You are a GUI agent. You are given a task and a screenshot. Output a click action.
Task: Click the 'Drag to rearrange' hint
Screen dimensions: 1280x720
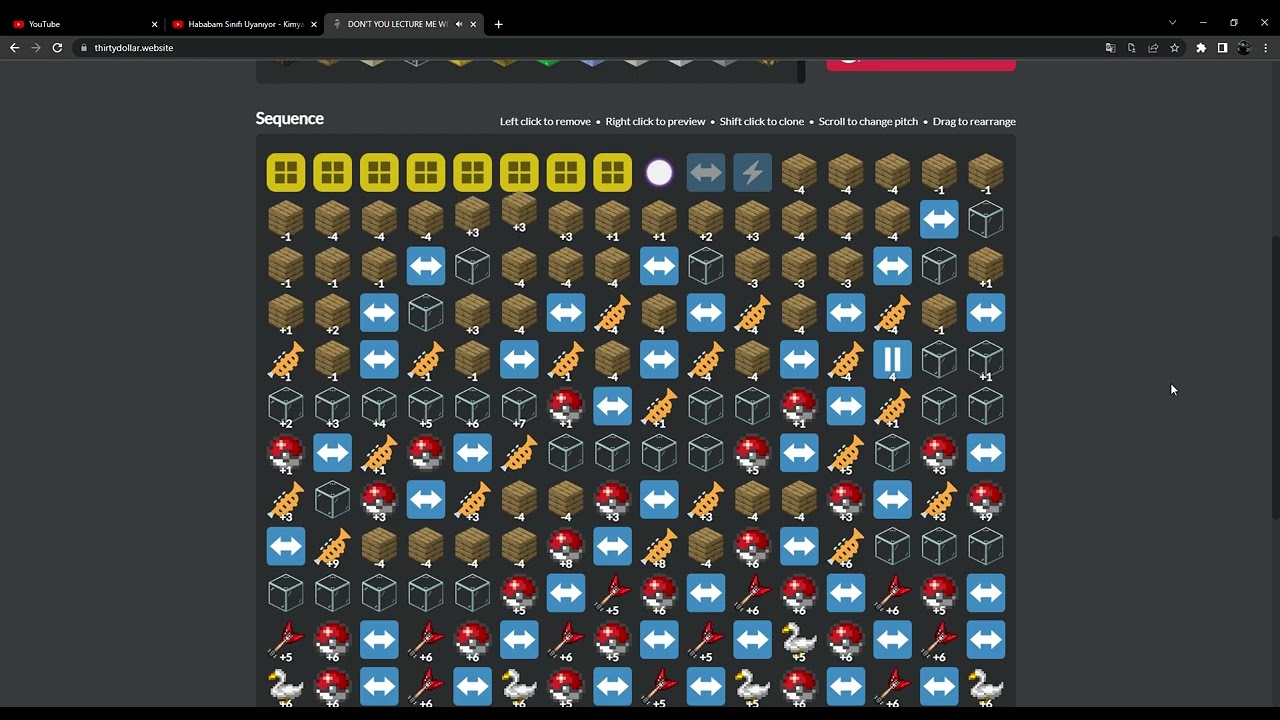click(x=974, y=121)
